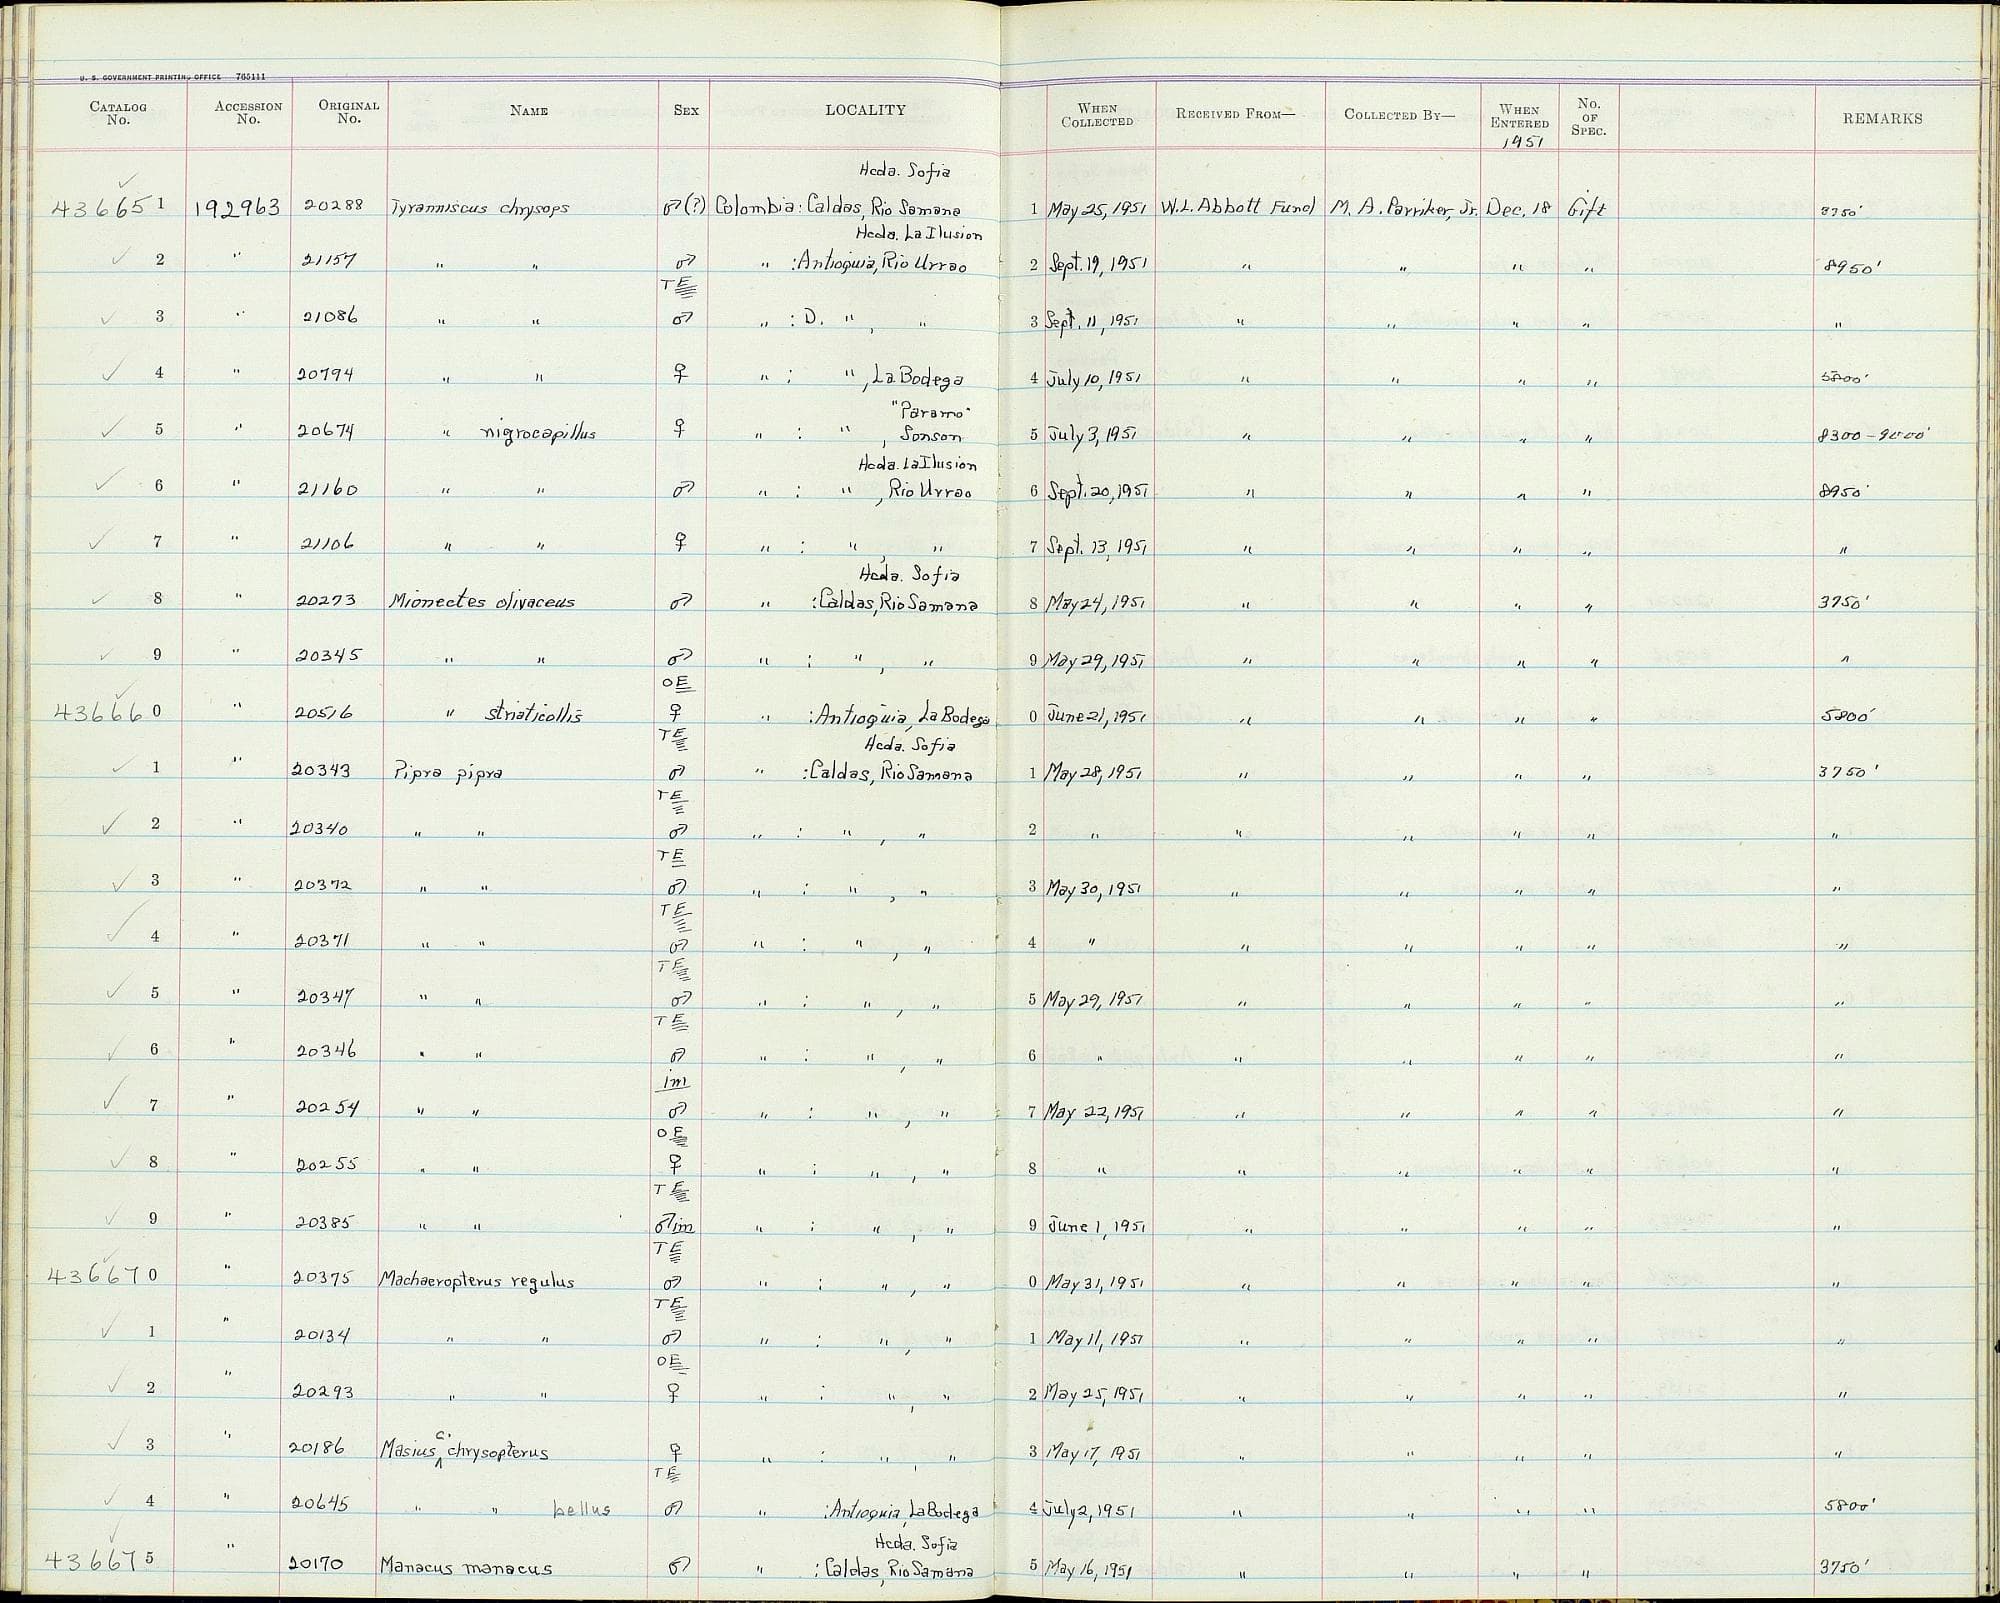Image resolution: width=2000 pixels, height=1603 pixels.
Task: Click the date 'Sept. 13, 1951'
Action: [1097, 548]
